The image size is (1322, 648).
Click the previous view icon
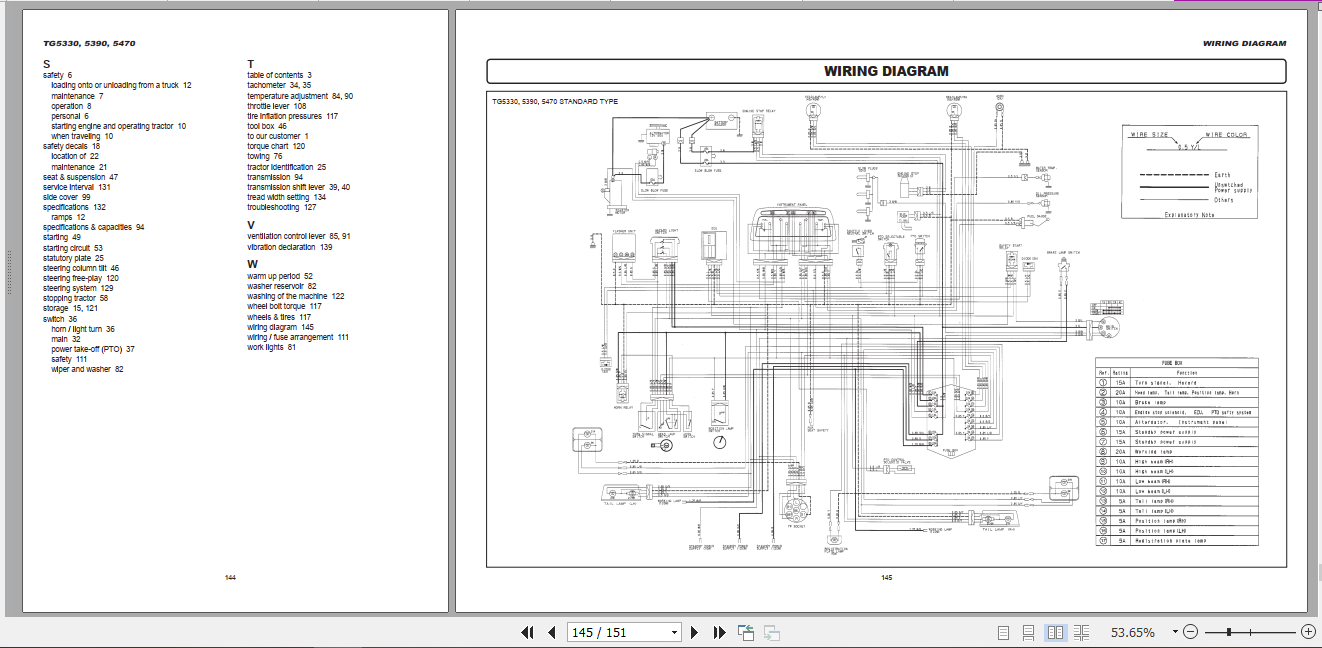746,632
